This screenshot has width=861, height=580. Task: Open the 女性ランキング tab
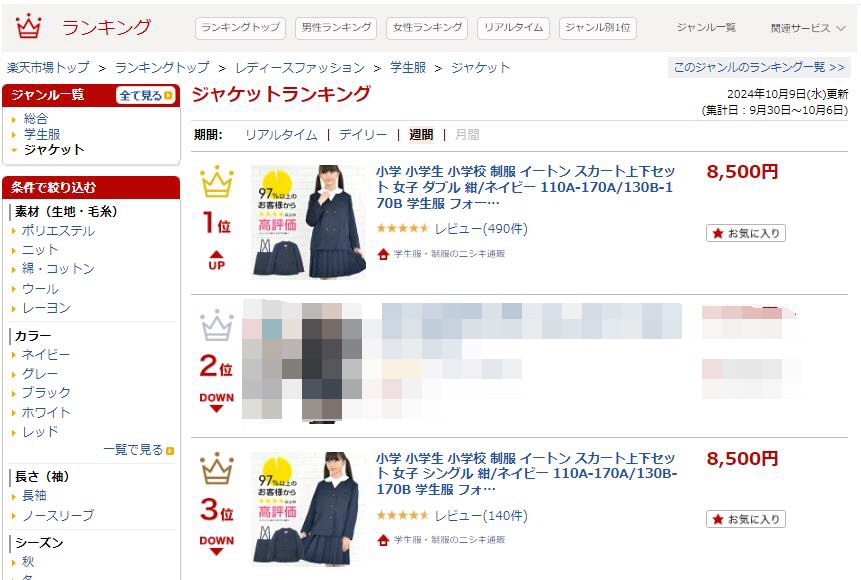click(x=427, y=27)
